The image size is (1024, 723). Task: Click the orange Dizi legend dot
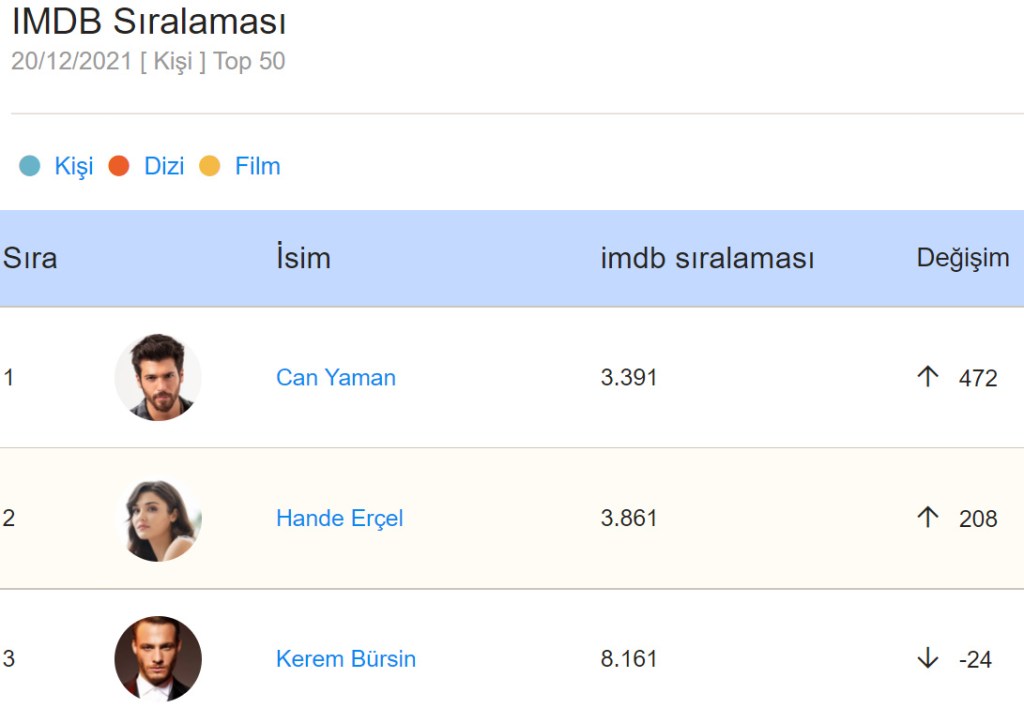pos(119,166)
